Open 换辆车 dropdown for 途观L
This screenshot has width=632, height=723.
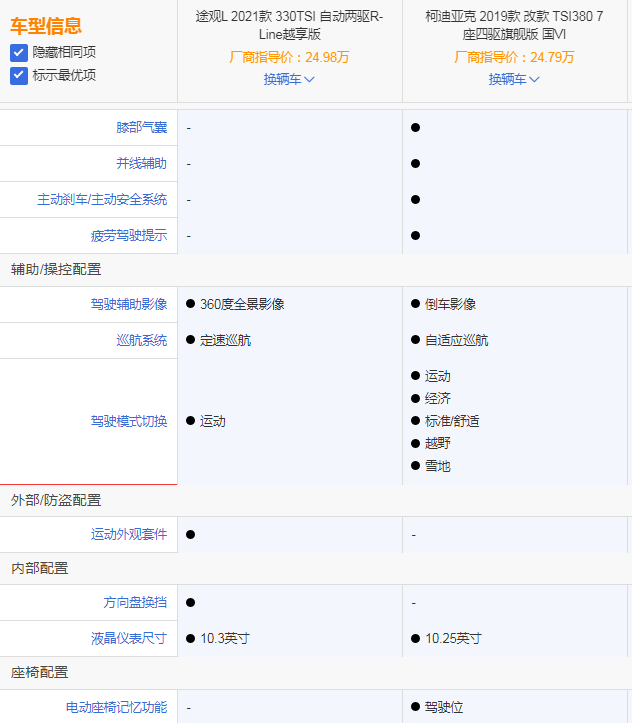pos(289,79)
